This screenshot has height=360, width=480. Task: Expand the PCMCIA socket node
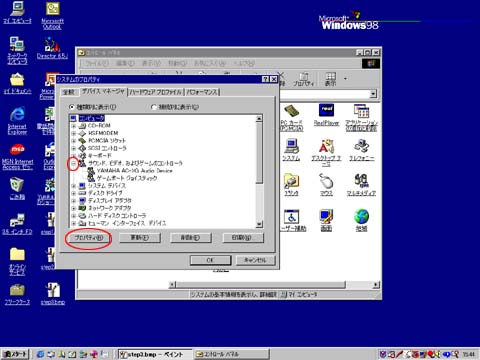coord(74,141)
